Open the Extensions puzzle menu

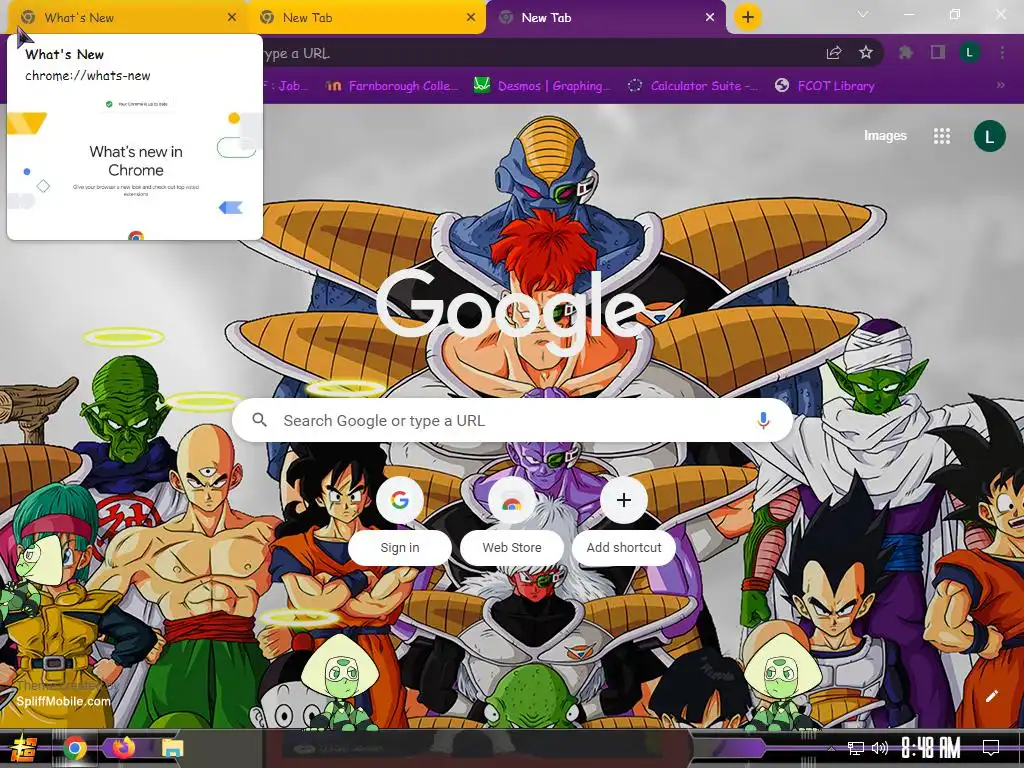pyautogui.click(x=905, y=53)
